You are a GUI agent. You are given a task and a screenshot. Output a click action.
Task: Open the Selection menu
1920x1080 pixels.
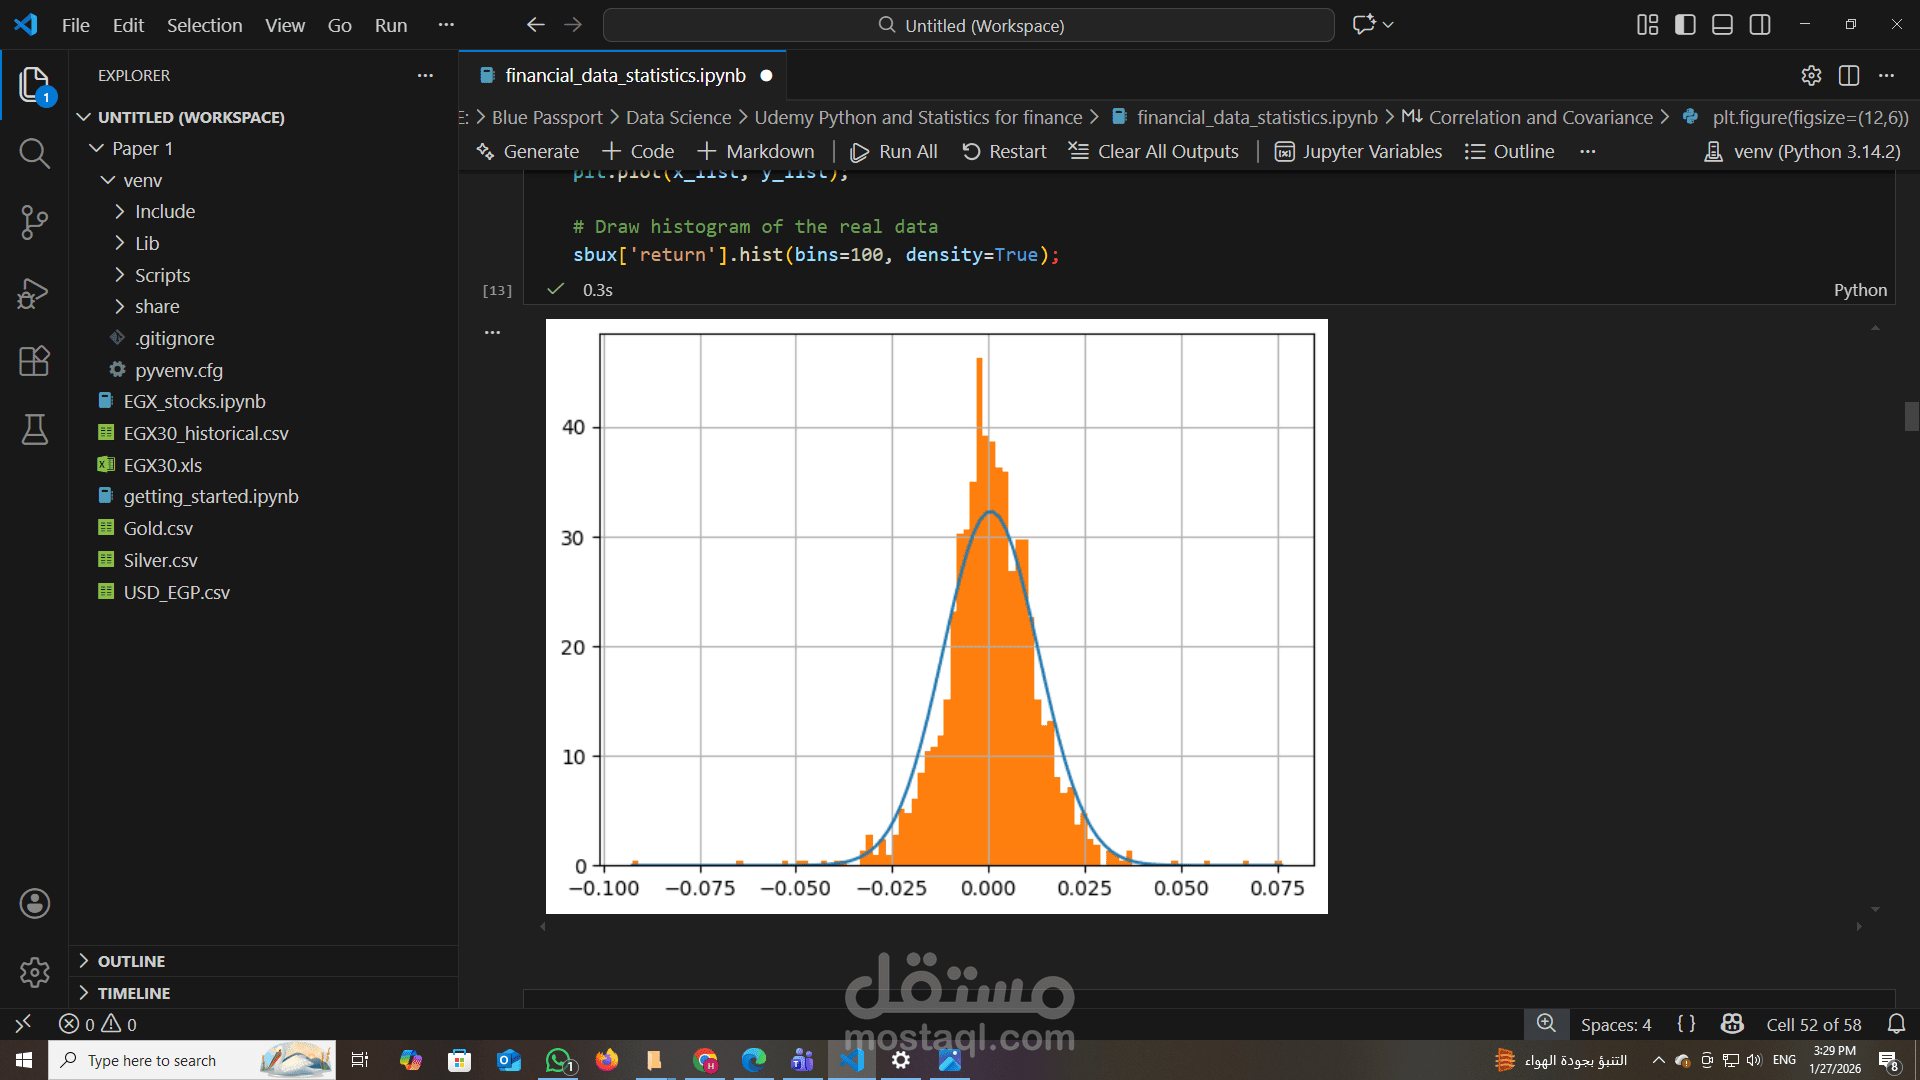(x=204, y=25)
